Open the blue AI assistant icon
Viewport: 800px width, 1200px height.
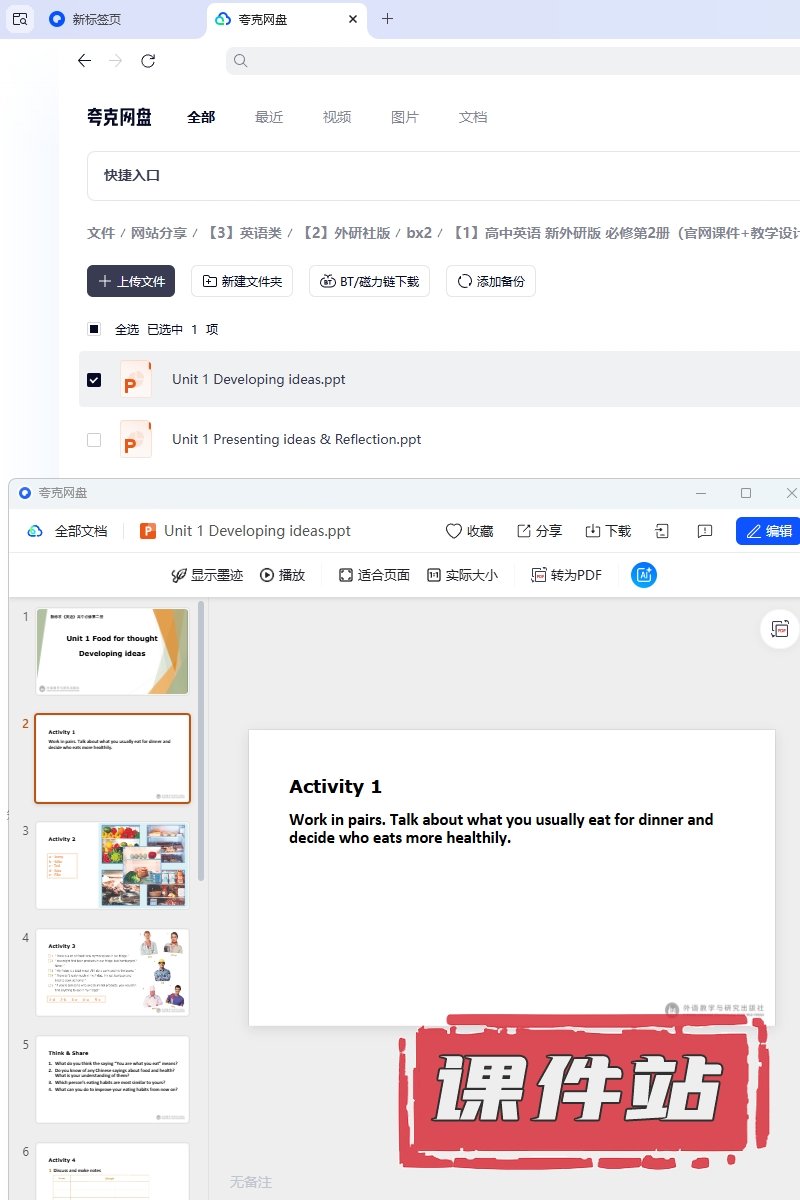[644, 575]
